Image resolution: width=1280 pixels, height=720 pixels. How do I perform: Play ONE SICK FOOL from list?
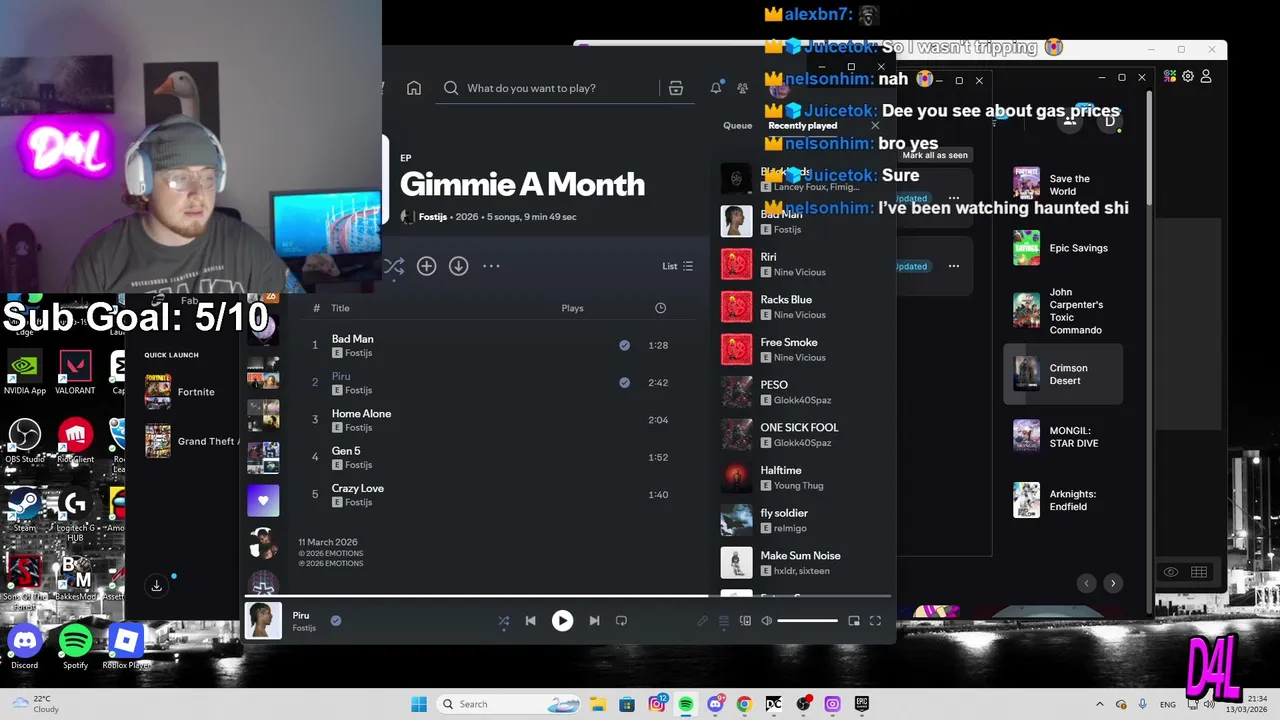(802, 435)
